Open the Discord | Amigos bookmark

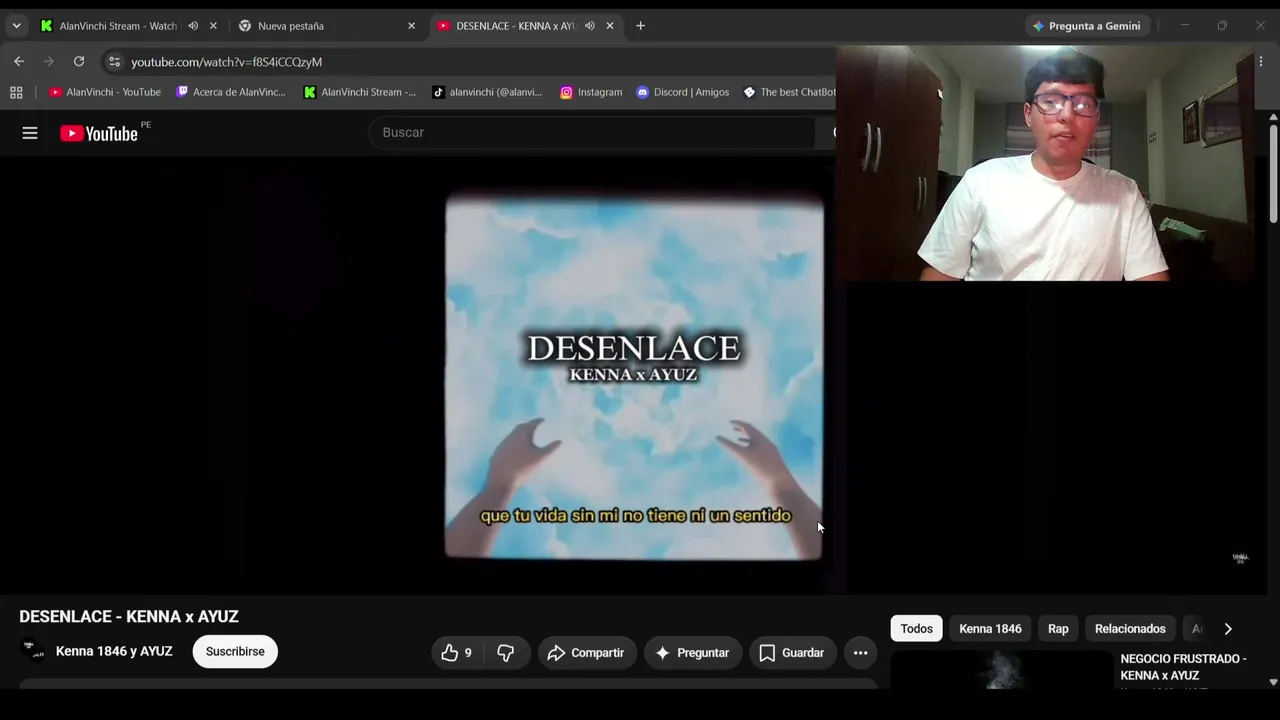(683, 92)
